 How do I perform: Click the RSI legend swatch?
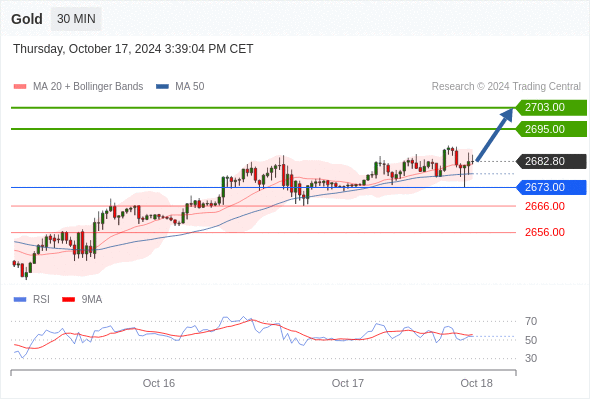pos(20,300)
